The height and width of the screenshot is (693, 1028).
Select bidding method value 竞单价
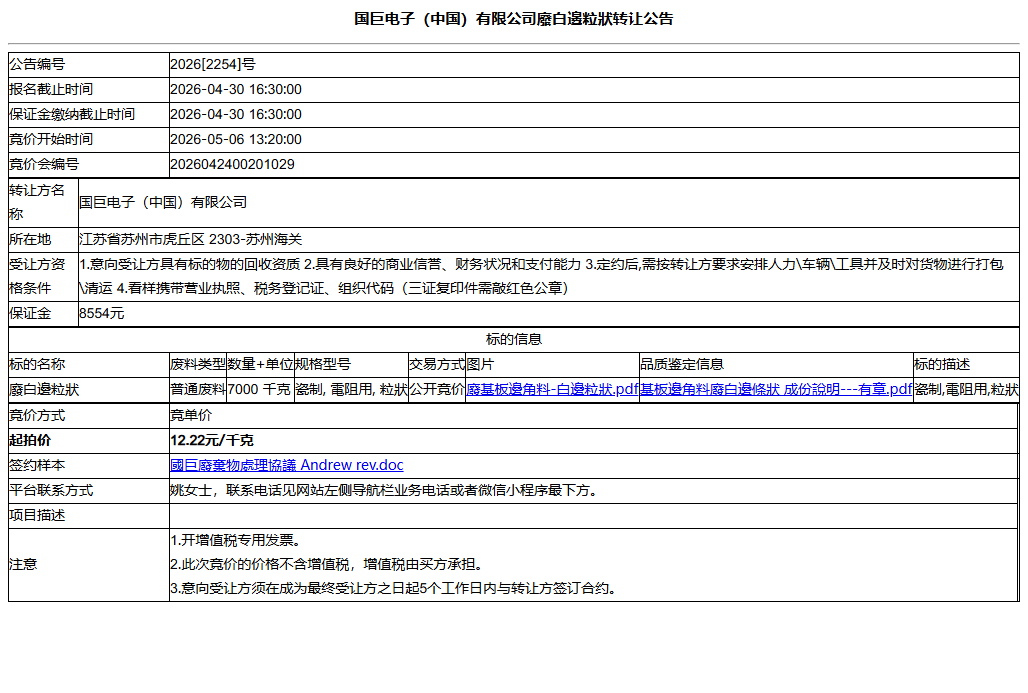click(x=191, y=415)
